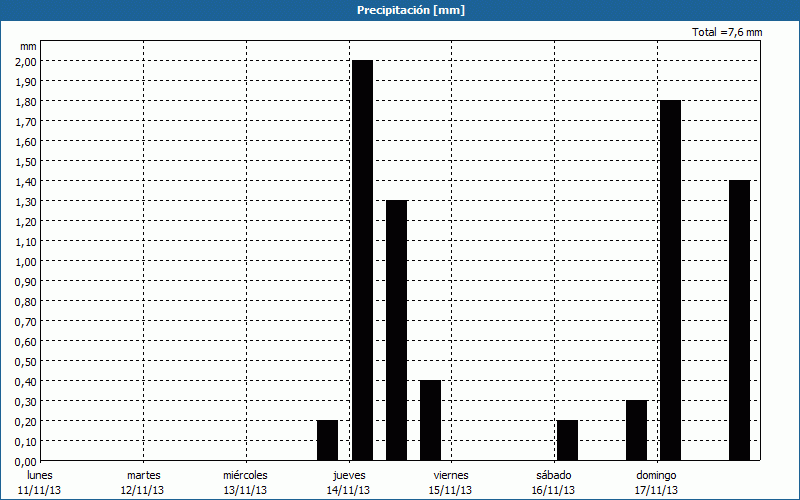Image resolution: width=800 pixels, height=500 pixels.
Task: Select the miércoles 13/11/13 axis label
Action: click(245, 482)
